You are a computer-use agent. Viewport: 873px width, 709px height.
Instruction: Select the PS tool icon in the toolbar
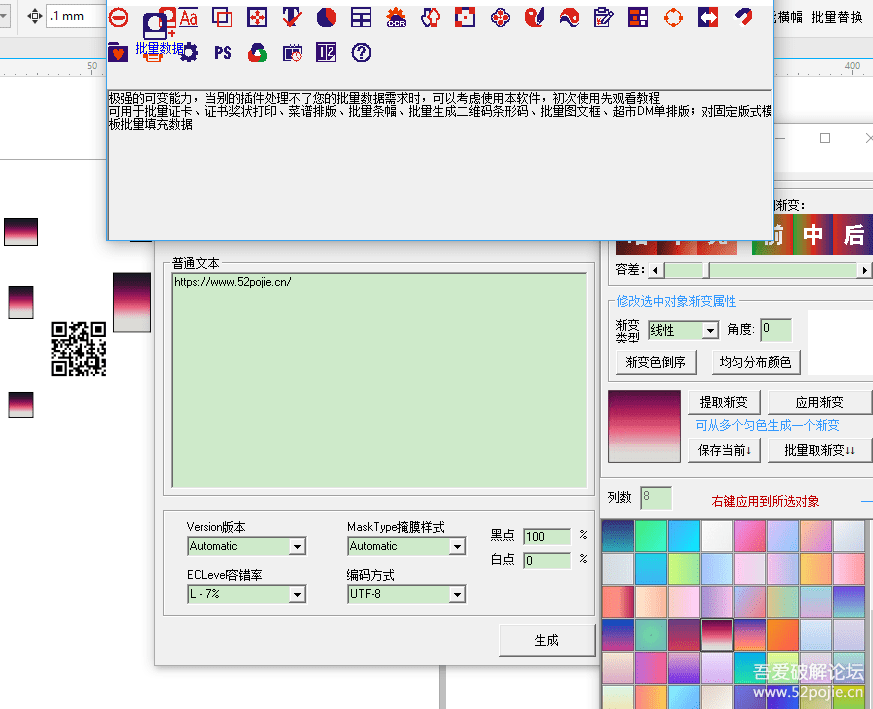[x=222, y=52]
